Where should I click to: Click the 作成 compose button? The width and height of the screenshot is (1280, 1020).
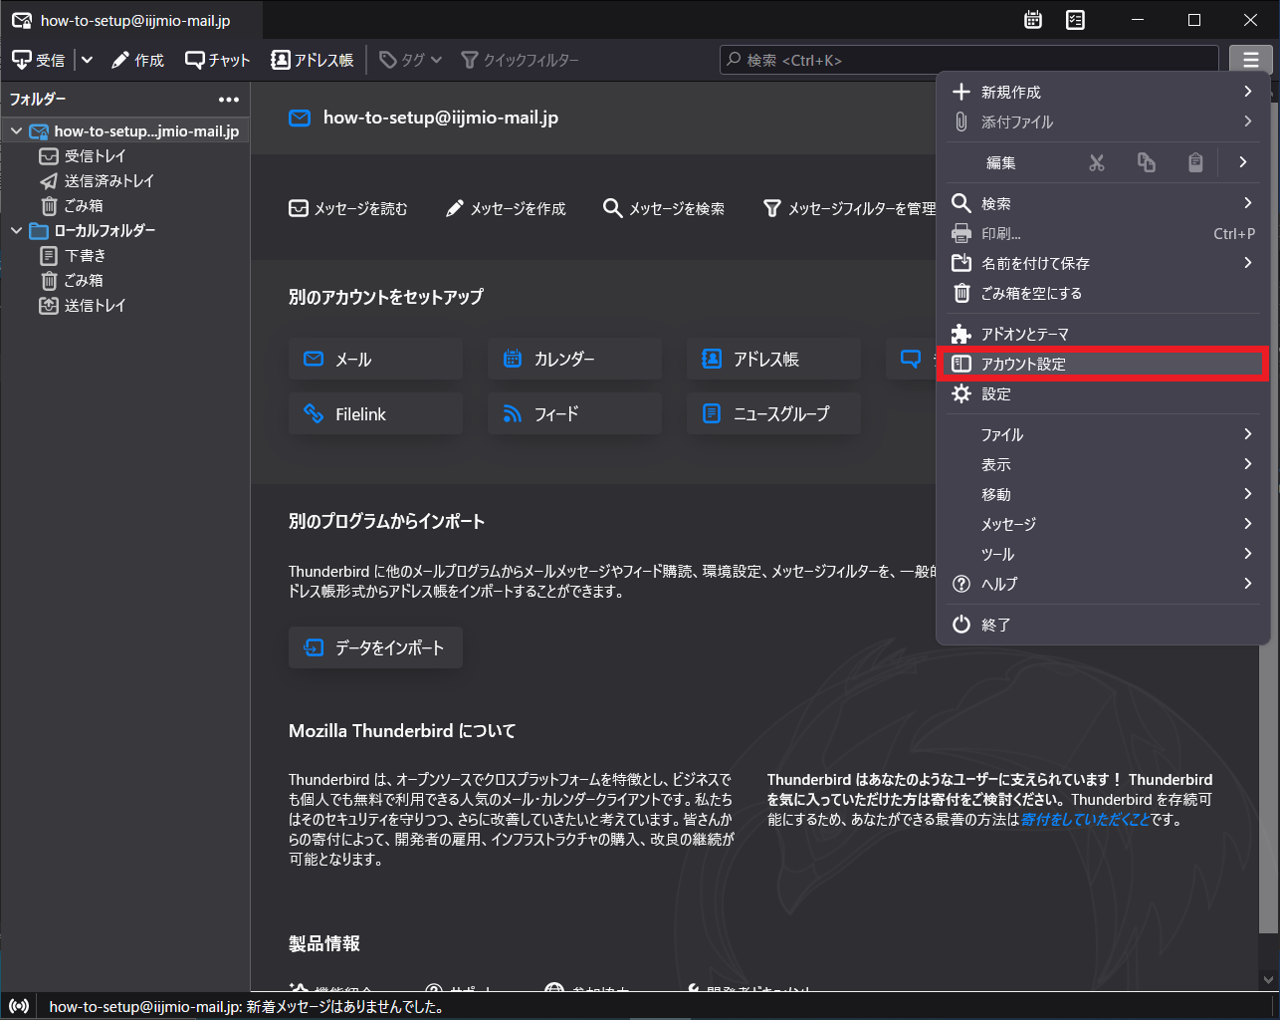click(x=137, y=60)
